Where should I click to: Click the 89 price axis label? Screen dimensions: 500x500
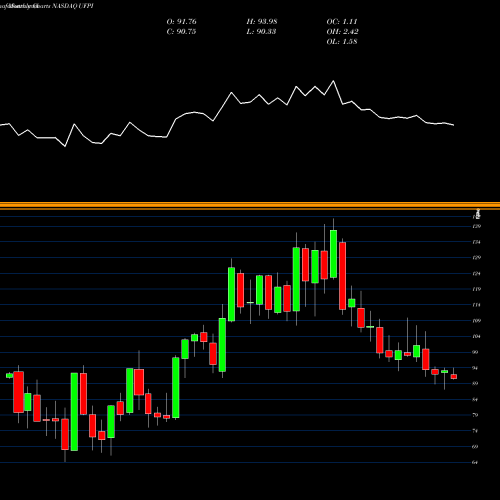[x=475, y=383]
